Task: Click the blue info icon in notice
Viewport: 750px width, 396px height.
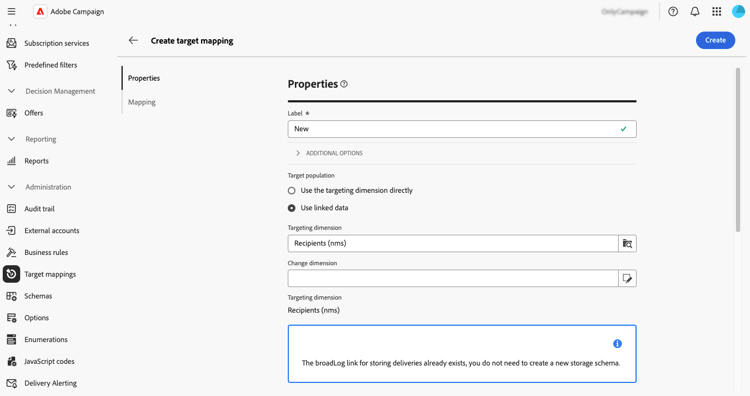Action: 618,343
